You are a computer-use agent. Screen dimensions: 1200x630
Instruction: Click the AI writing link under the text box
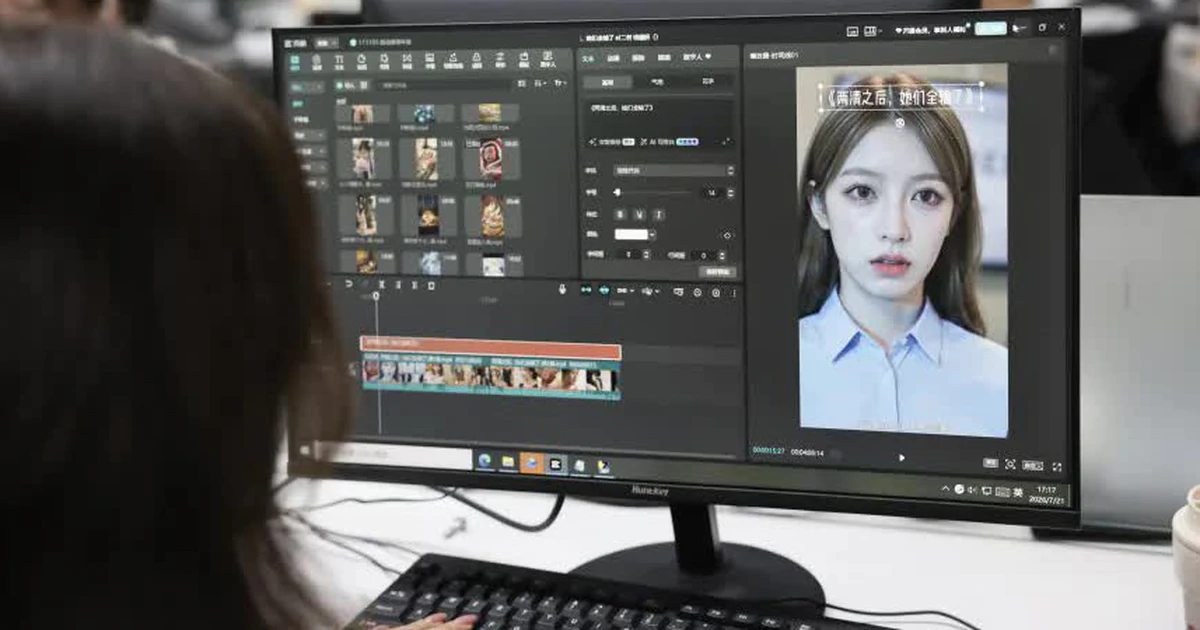coord(672,142)
